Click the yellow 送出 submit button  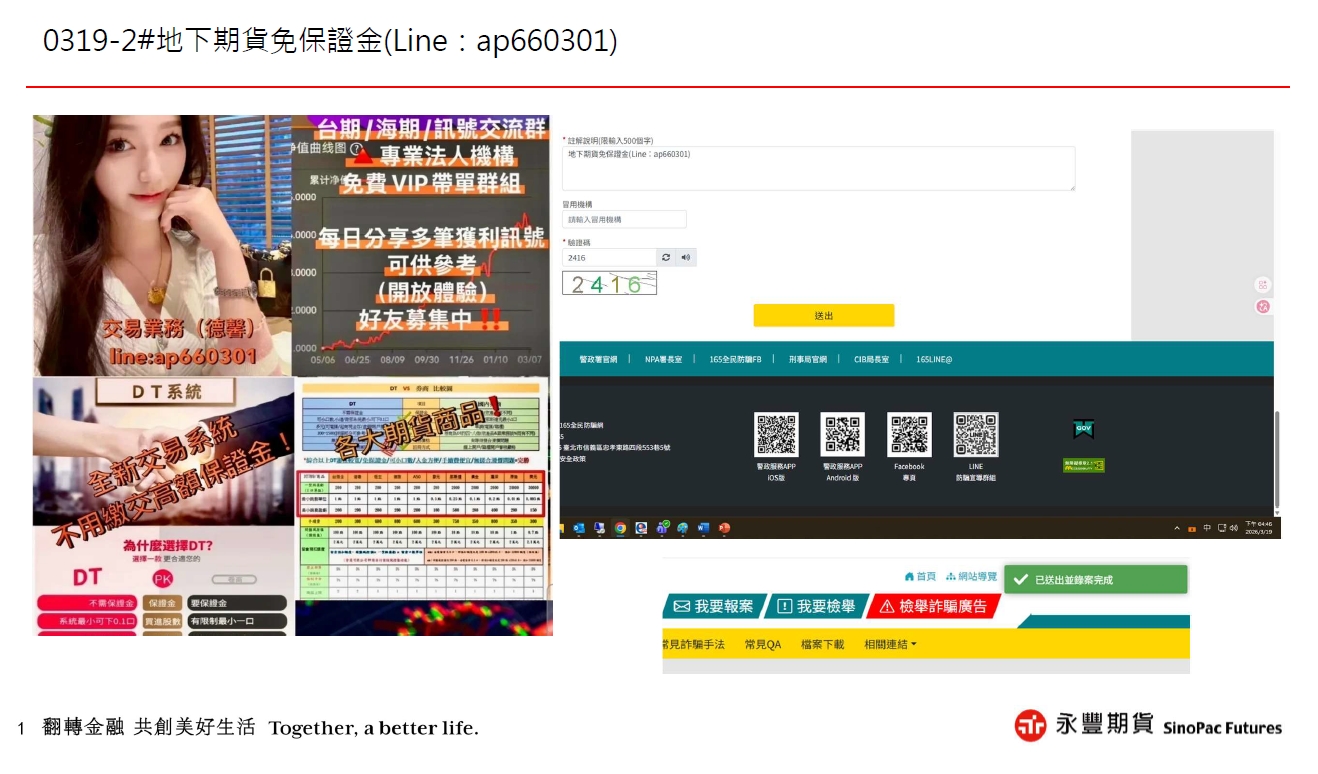(823, 316)
